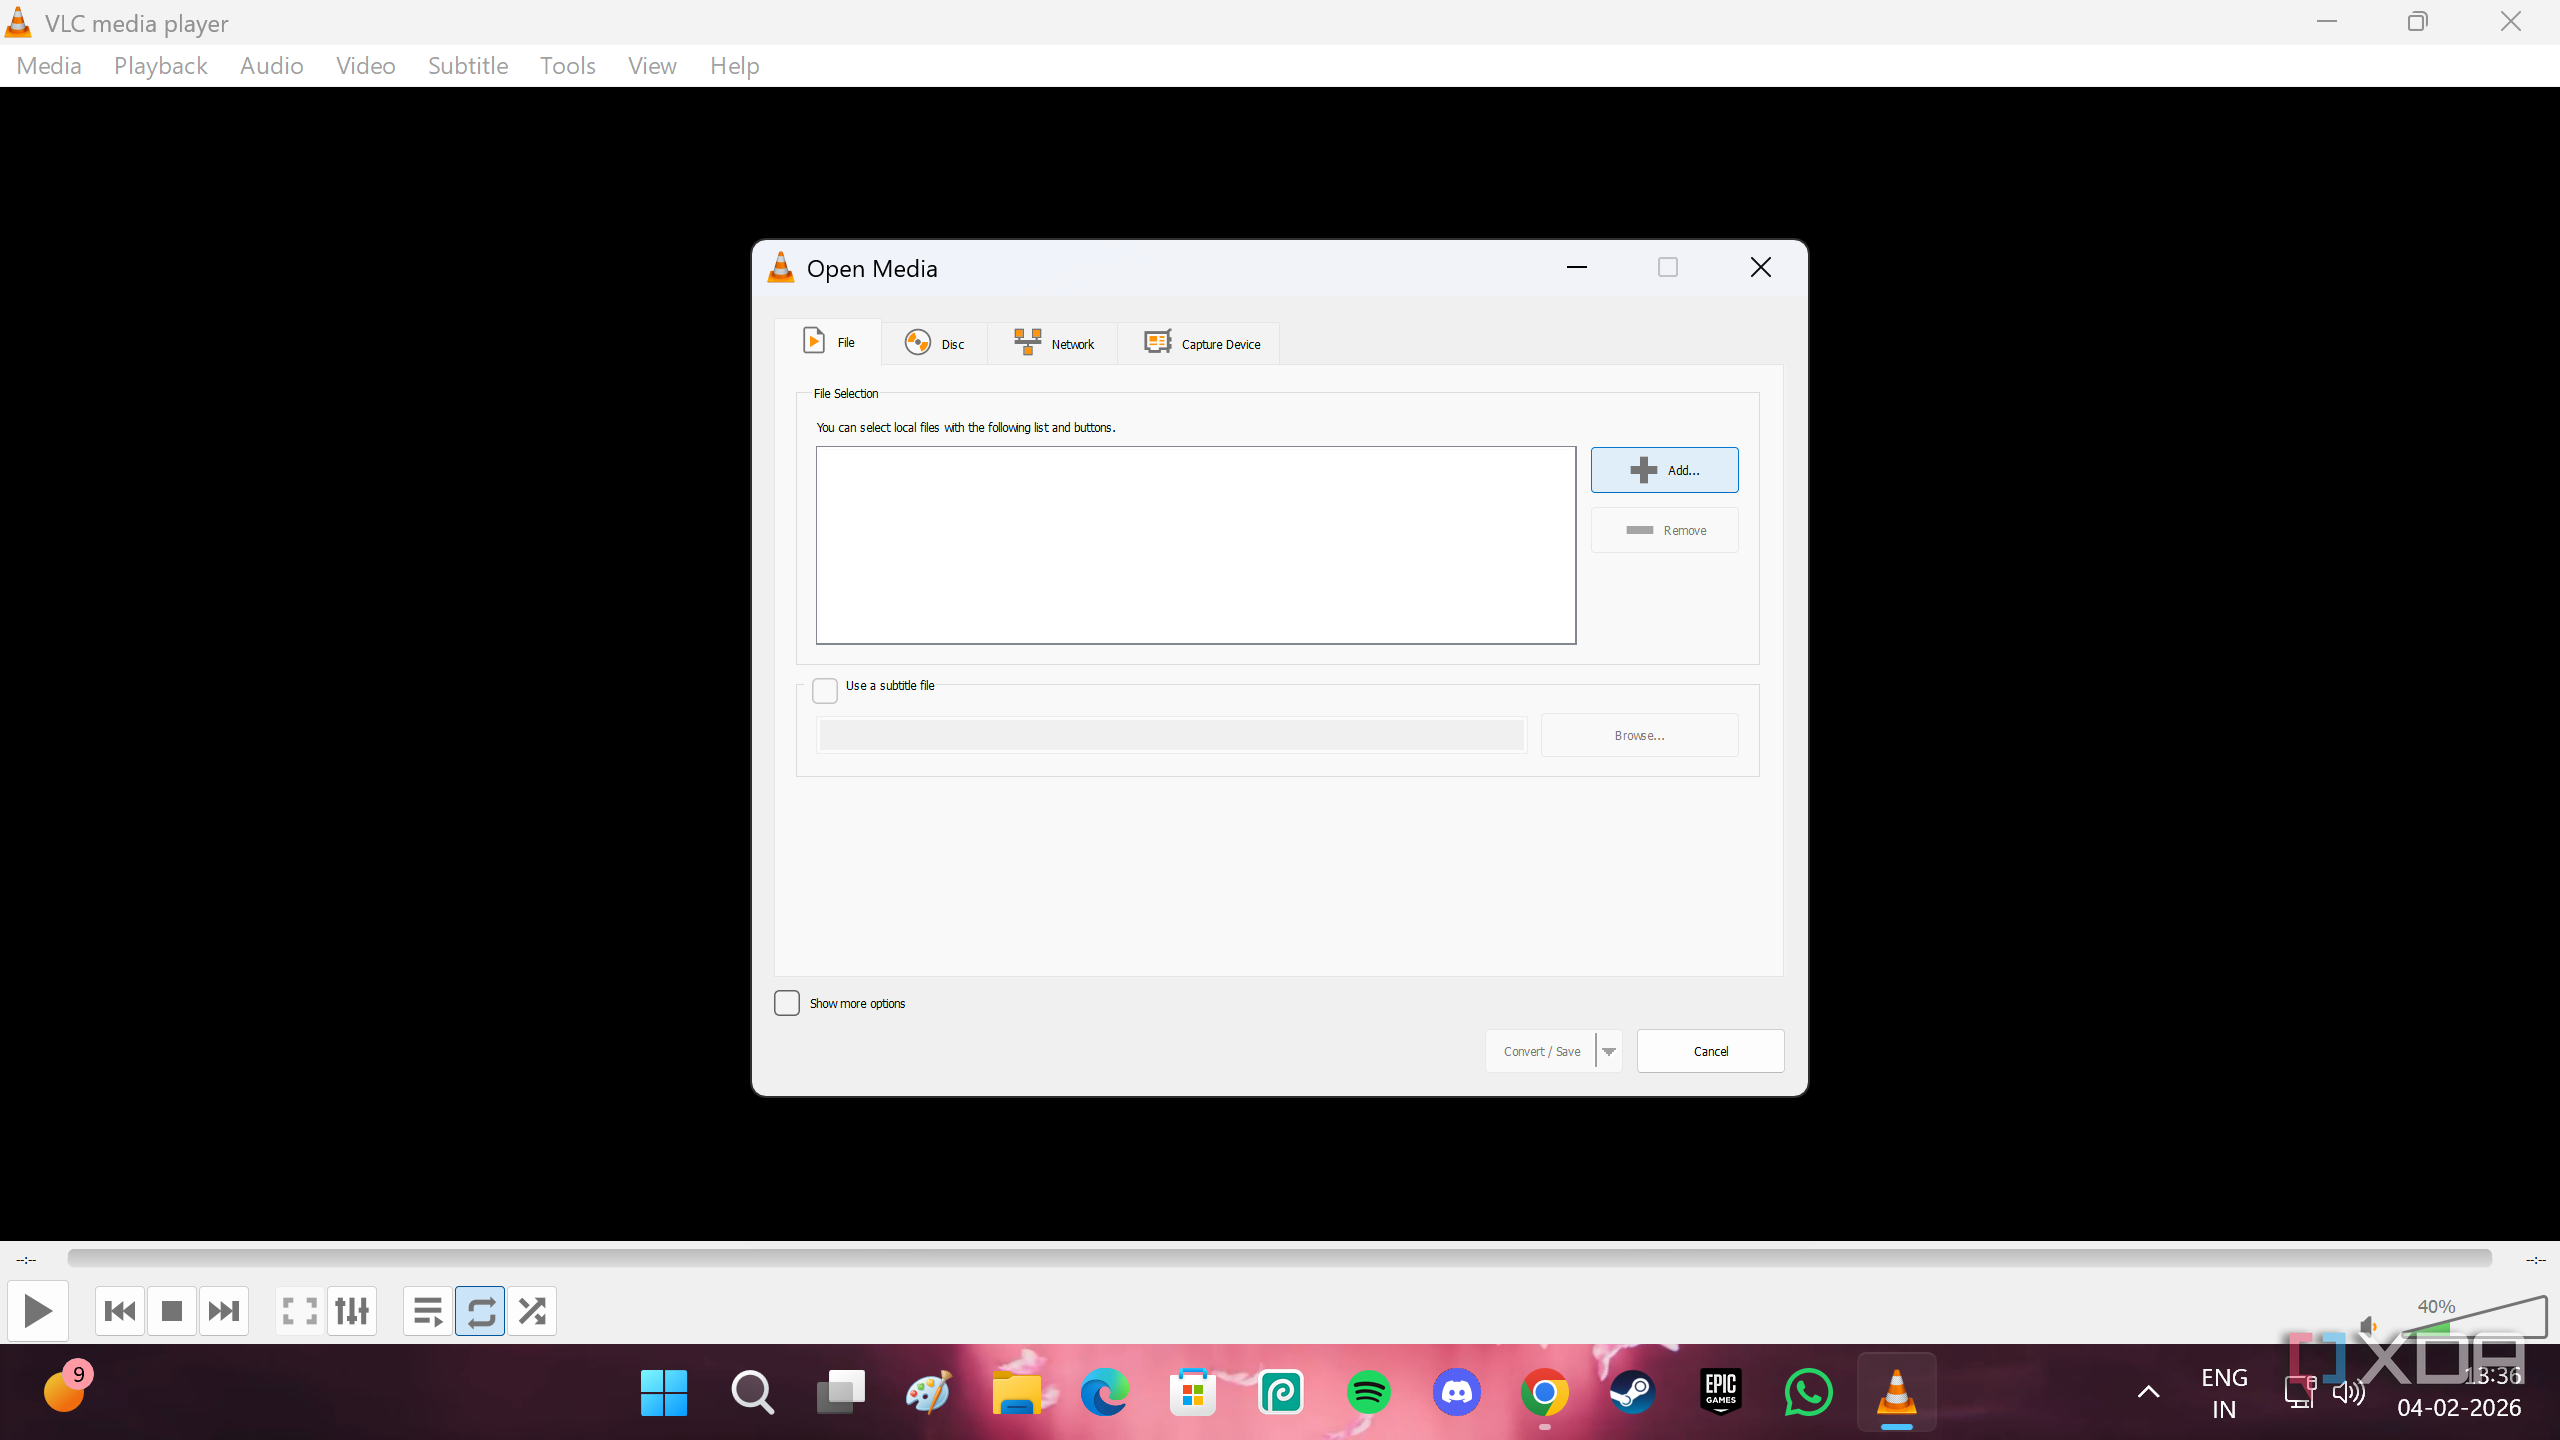Open the Audio menu

pos(271,66)
